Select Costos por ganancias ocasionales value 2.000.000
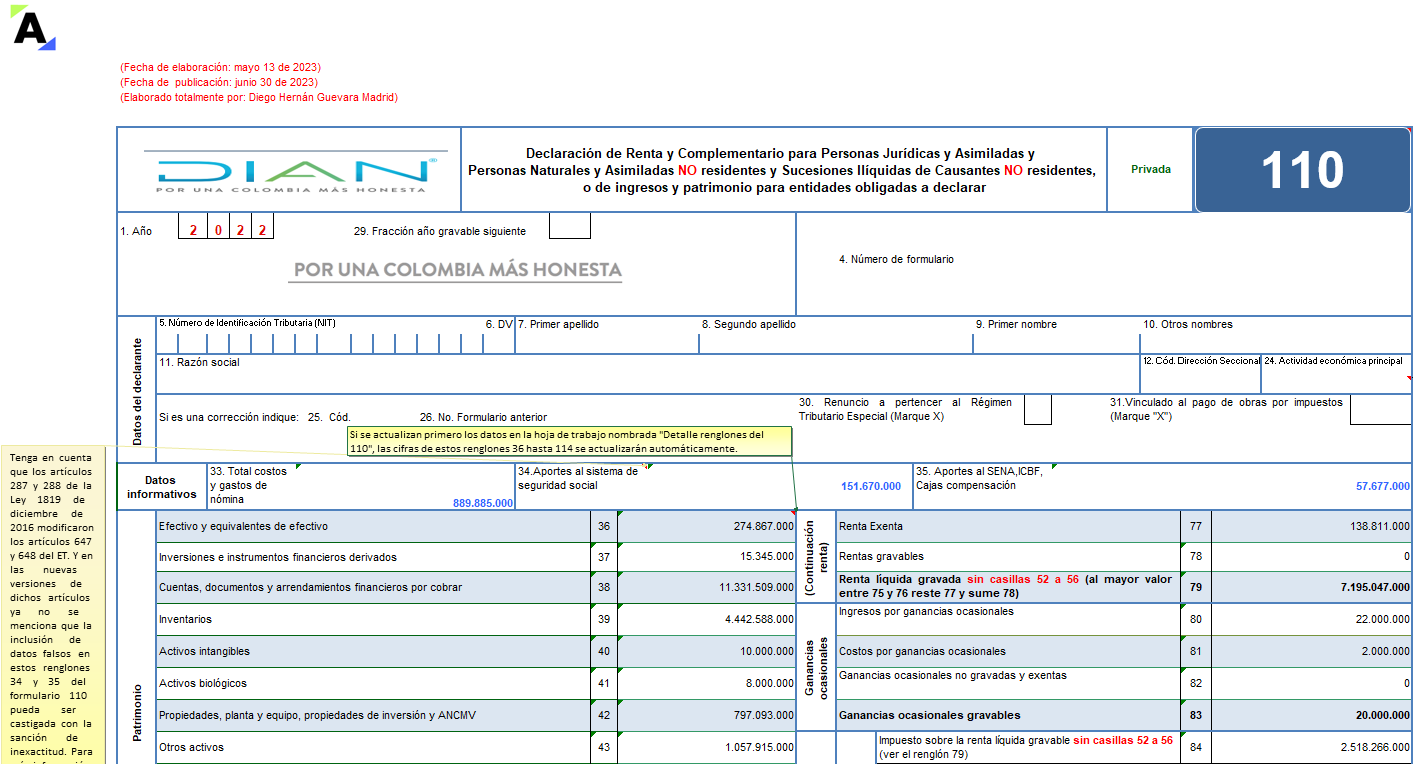The height and width of the screenshot is (764, 1413). pos(1311,652)
